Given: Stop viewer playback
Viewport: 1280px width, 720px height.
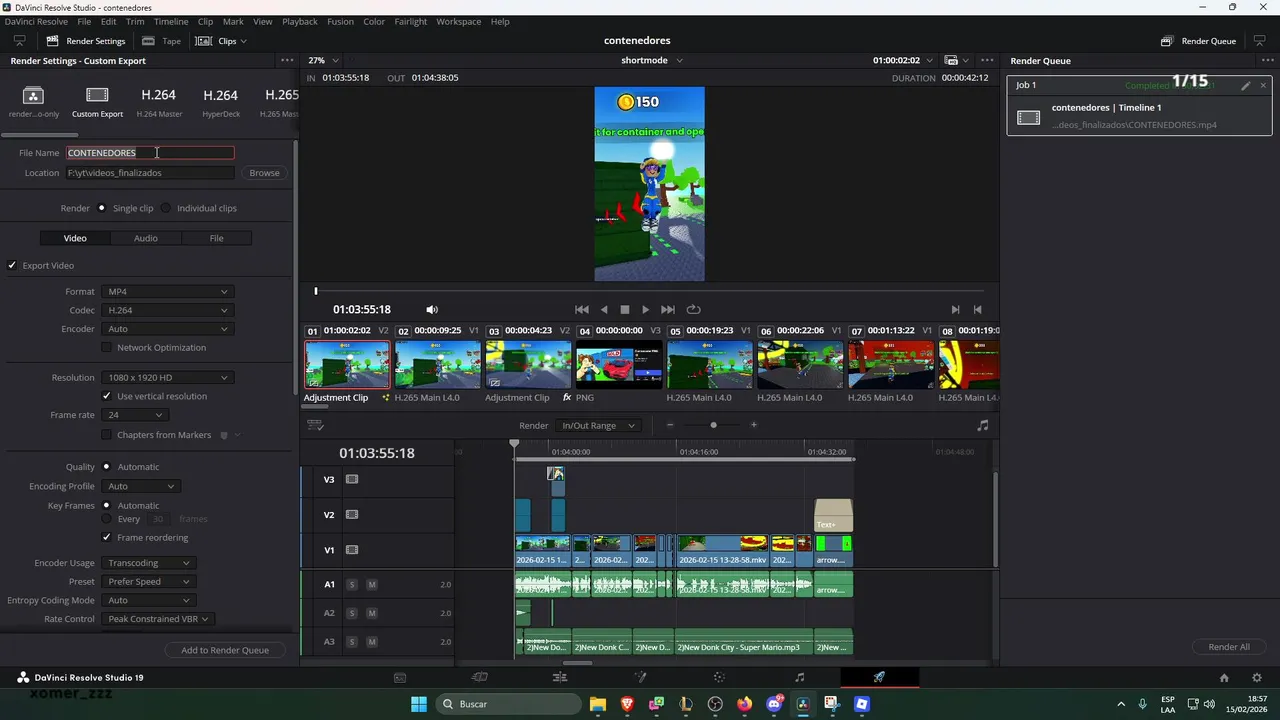Looking at the screenshot, I should pos(625,310).
